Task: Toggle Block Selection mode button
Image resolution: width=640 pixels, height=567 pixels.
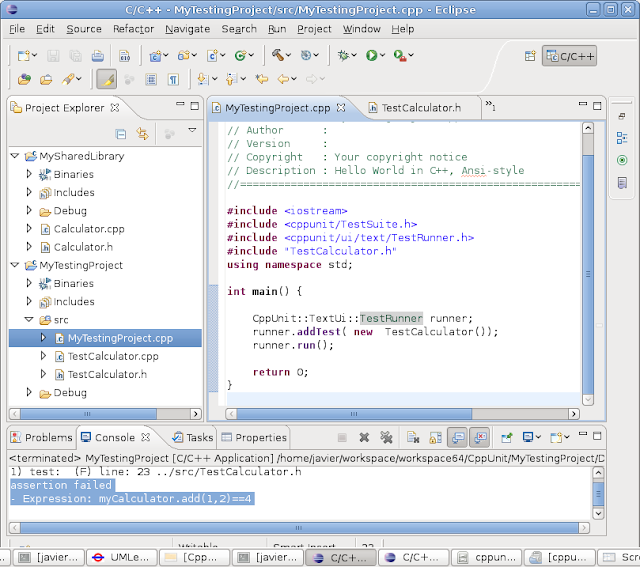Action: tap(151, 79)
